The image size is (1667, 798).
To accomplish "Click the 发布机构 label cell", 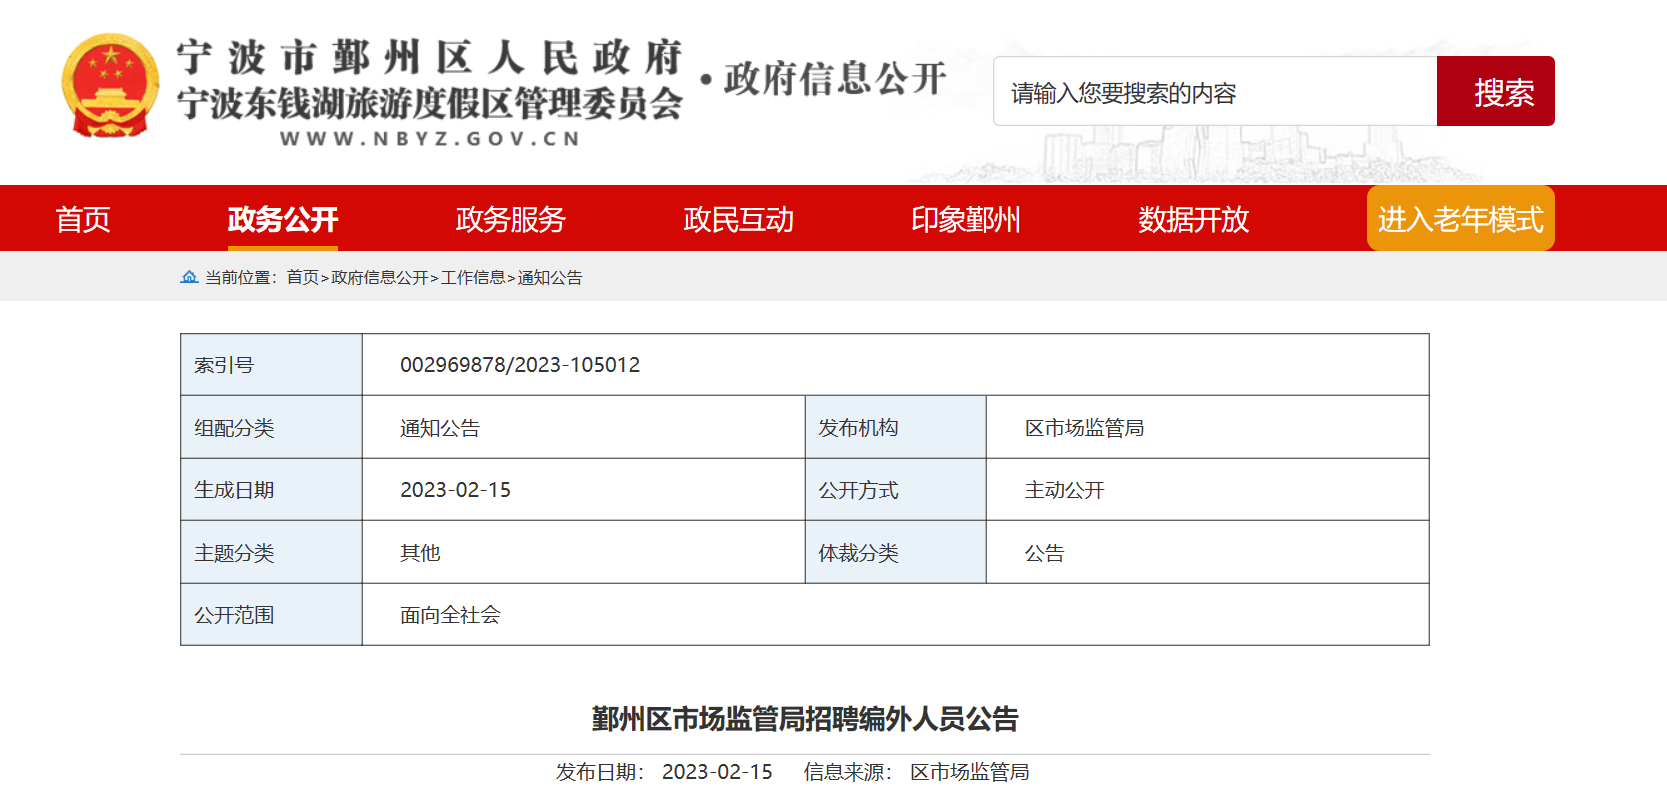I will point(895,427).
